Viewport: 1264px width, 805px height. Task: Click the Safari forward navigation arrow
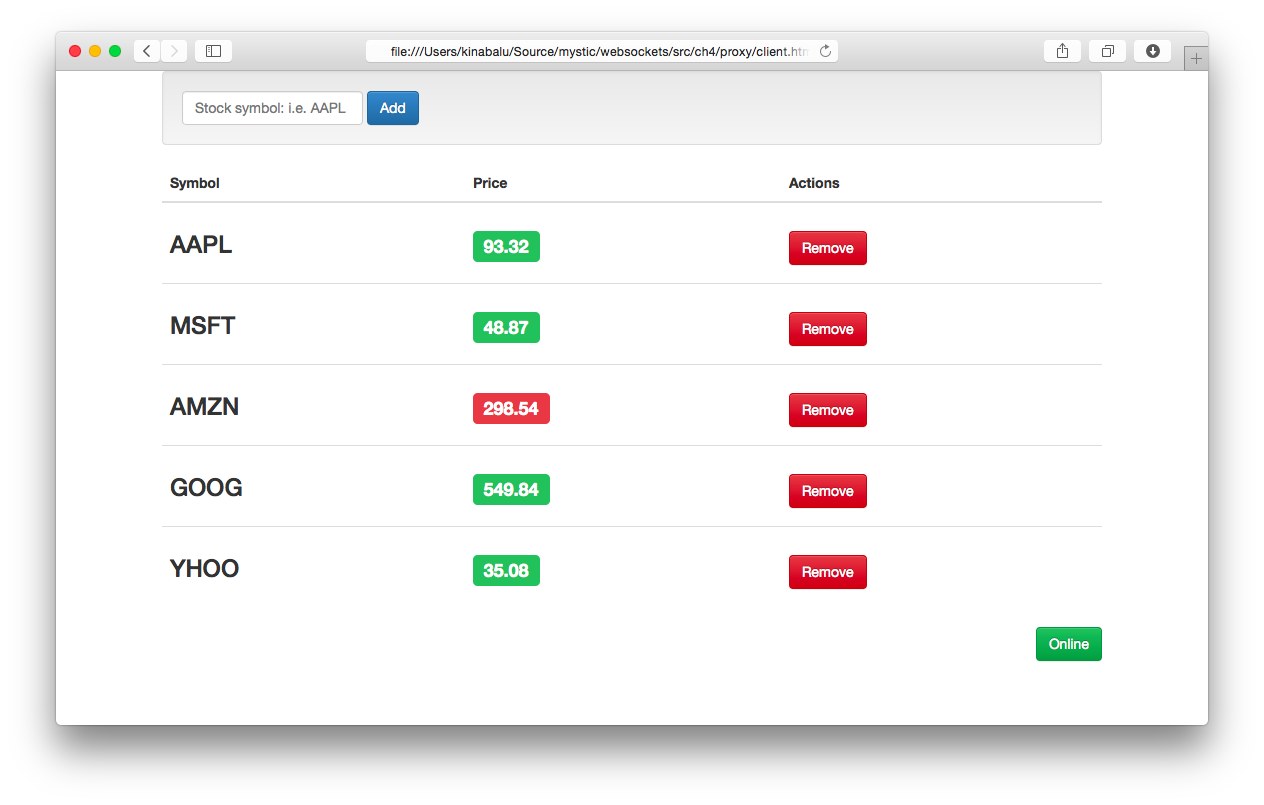point(174,51)
